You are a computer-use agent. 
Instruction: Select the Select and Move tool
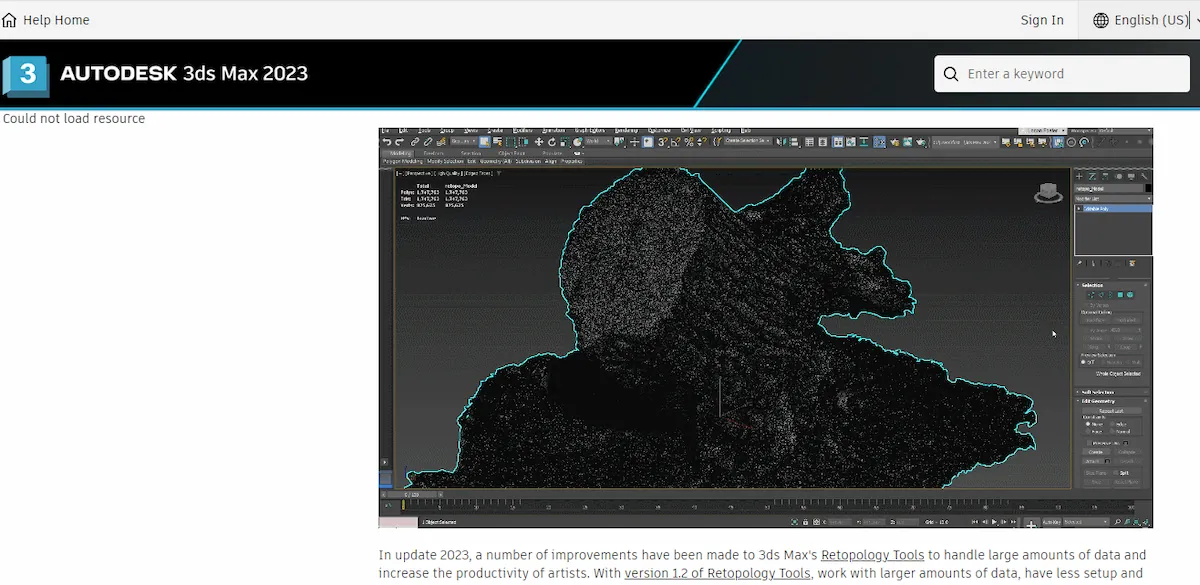[538, 141]
